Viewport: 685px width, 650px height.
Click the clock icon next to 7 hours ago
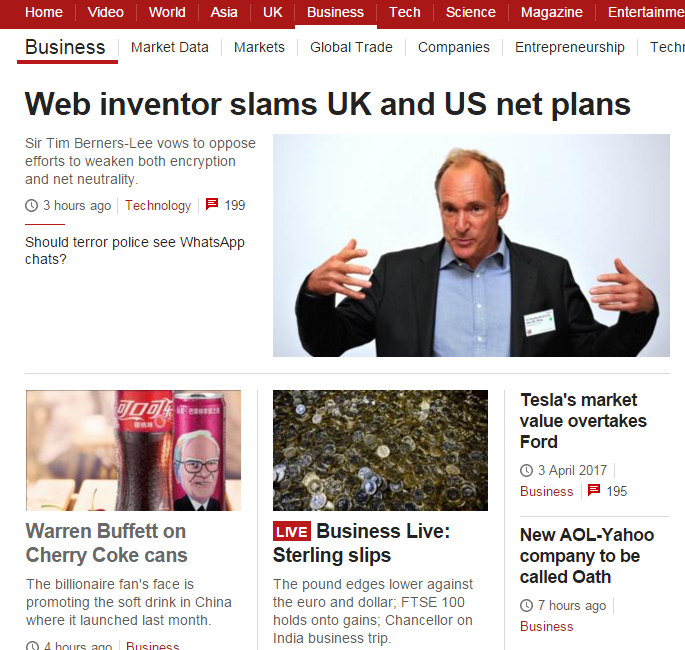[526, 605]
